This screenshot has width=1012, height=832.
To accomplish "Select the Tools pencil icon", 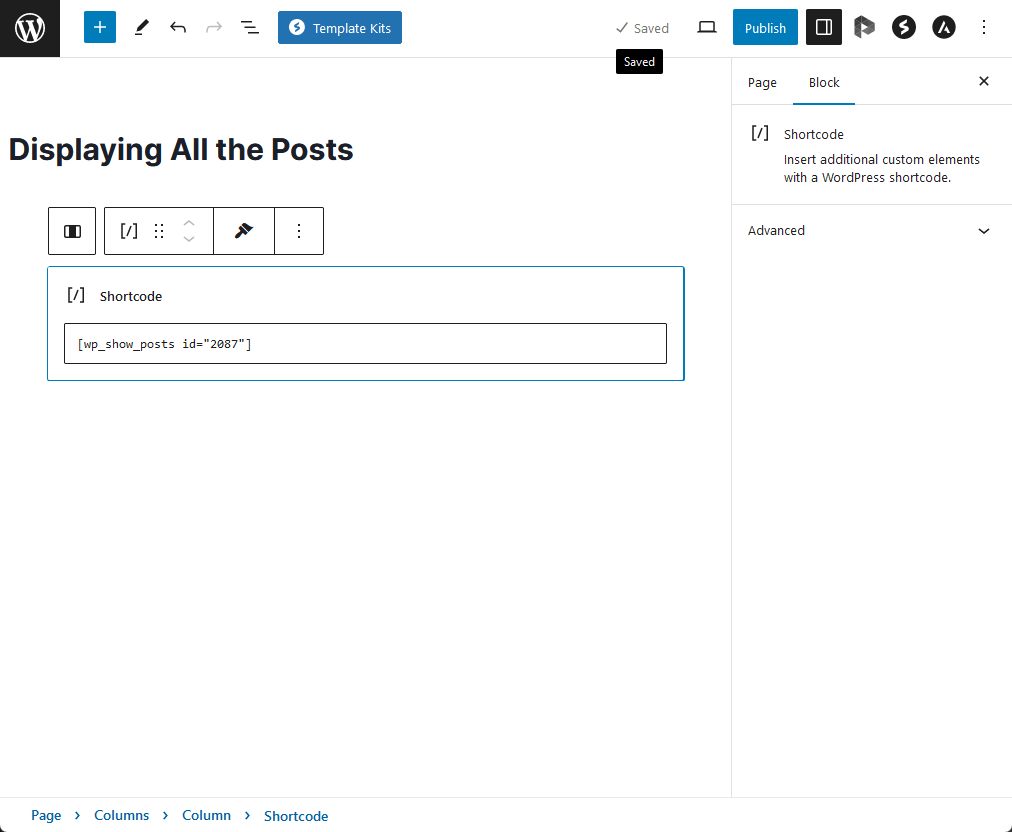I will click(142, 27).
